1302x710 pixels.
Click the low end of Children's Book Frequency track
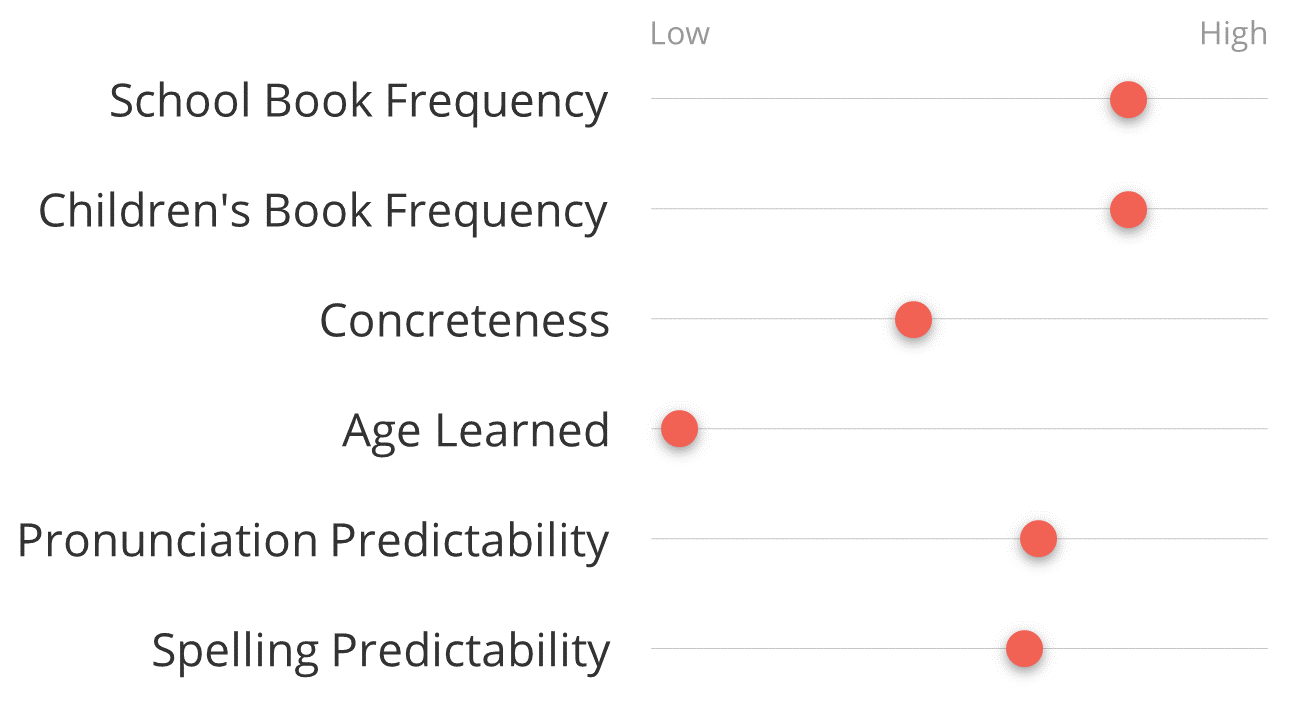tap(656, 209)
